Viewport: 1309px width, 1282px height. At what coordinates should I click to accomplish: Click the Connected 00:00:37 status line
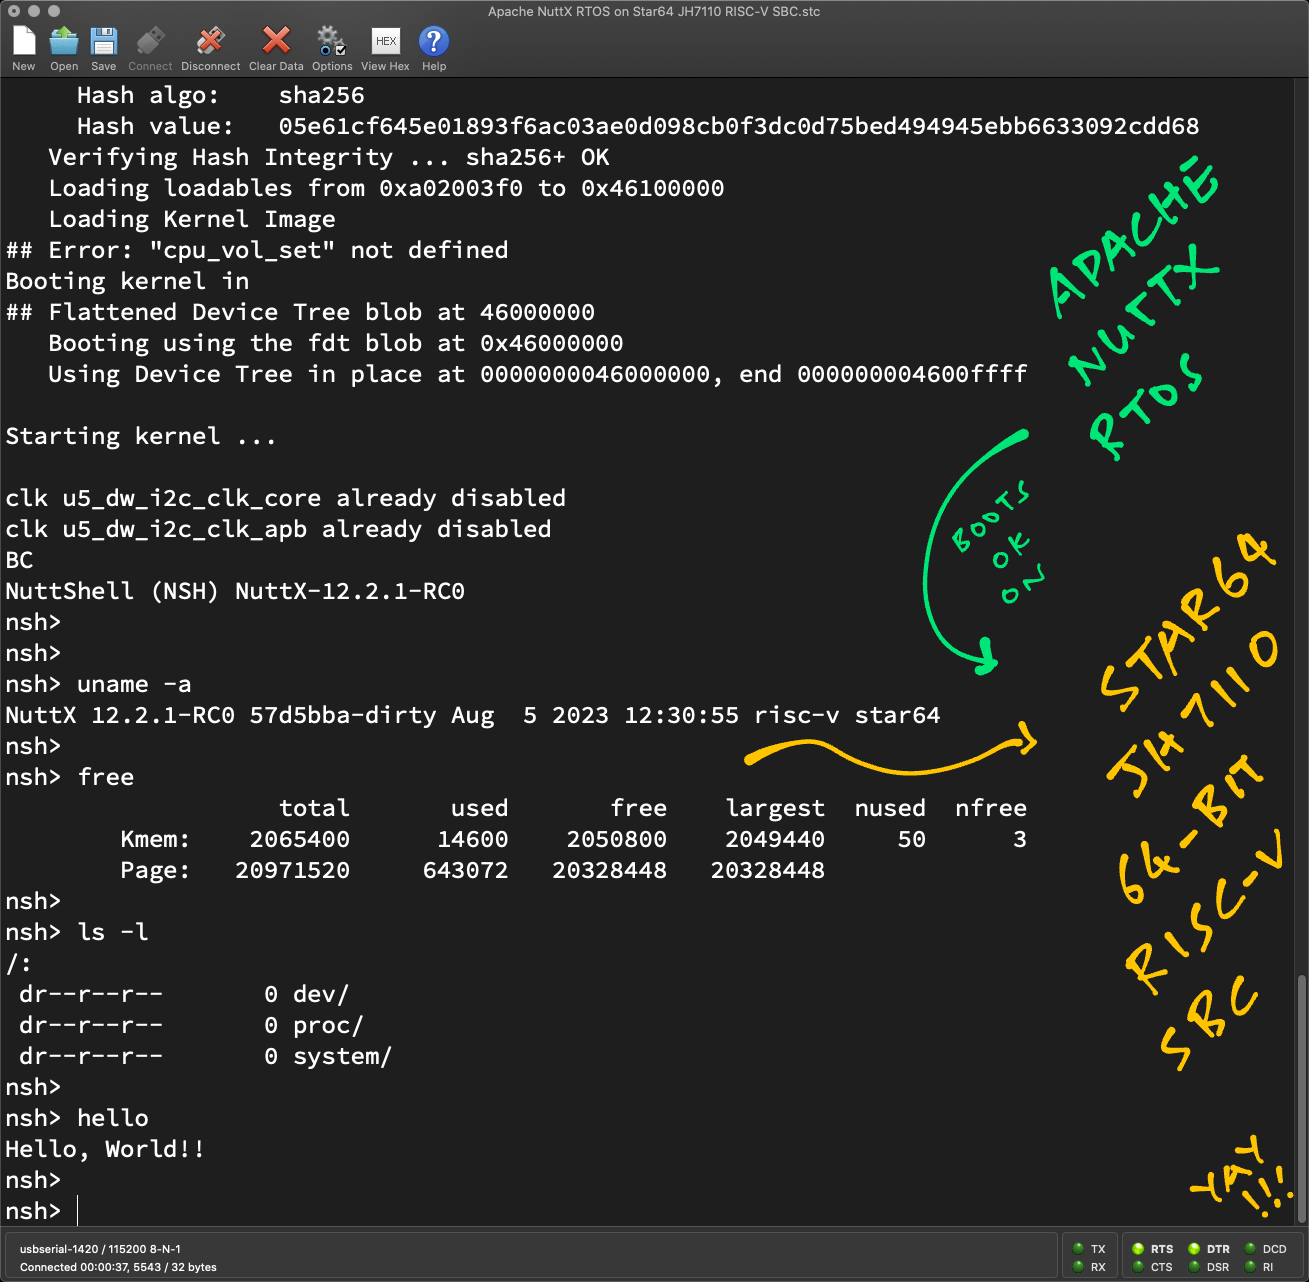point(118,1267)
